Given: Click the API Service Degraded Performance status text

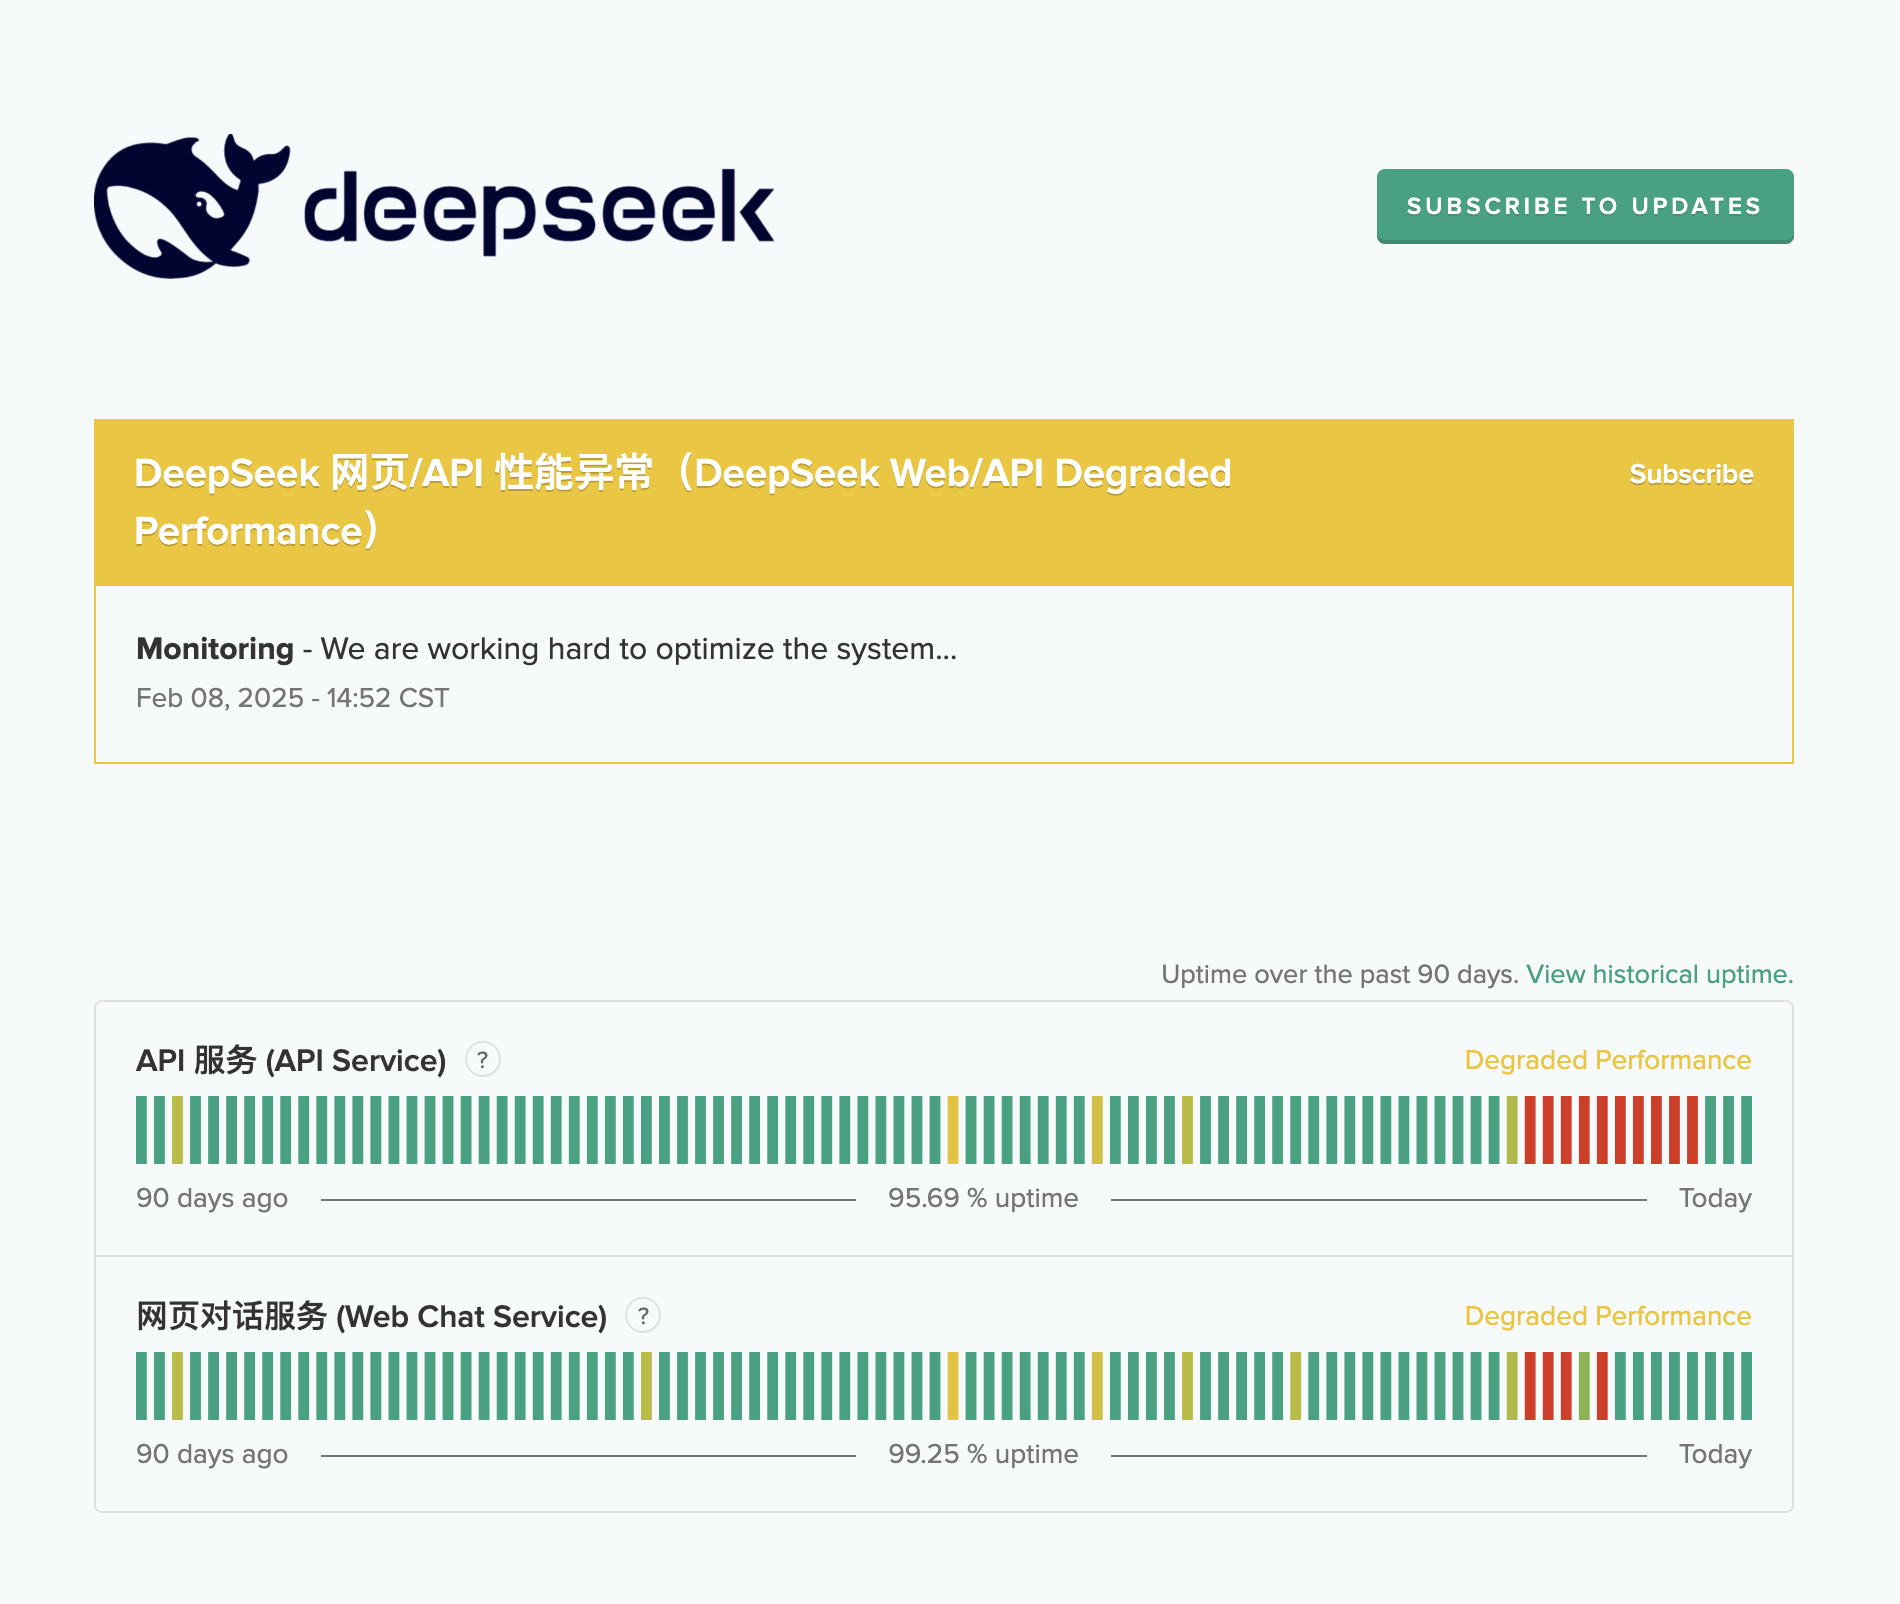Looking at the screenshot, I should click(x=1608, y=1060).
